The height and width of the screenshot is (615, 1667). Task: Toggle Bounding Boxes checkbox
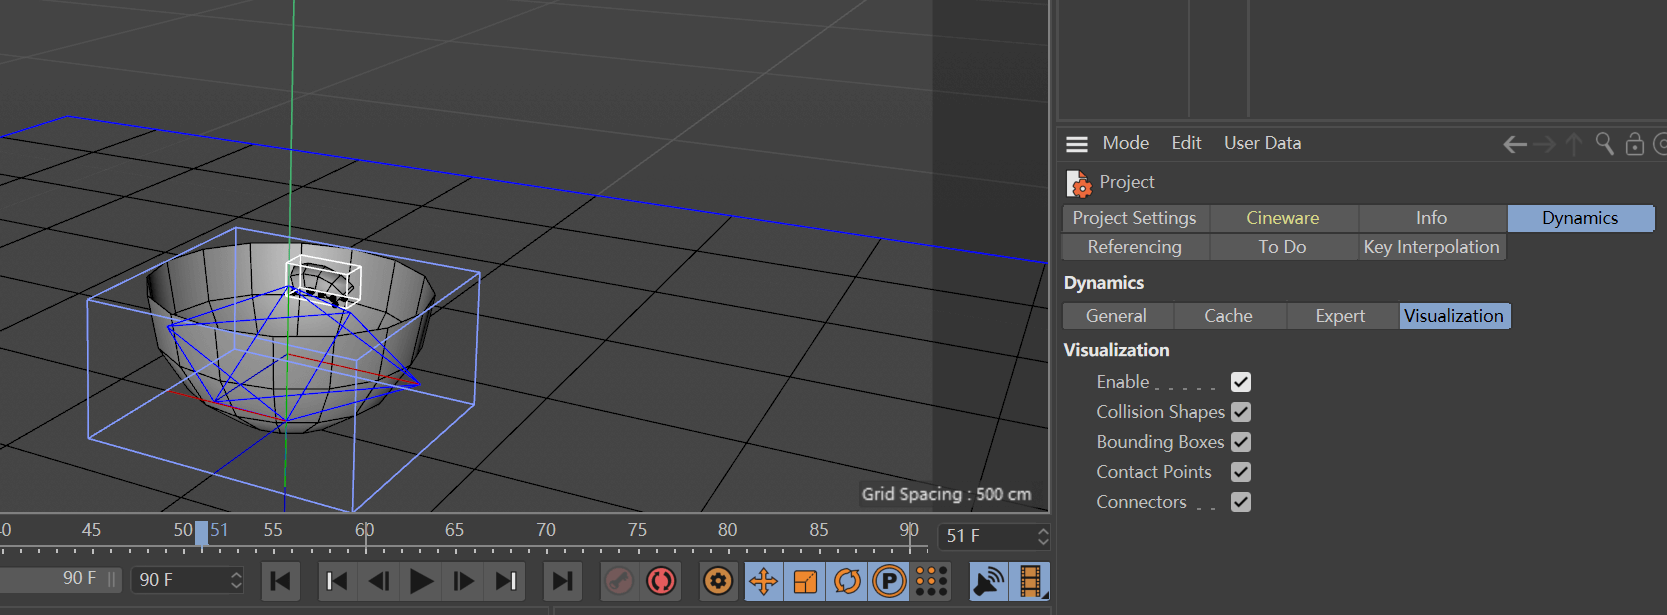[x=1241, y=442]
